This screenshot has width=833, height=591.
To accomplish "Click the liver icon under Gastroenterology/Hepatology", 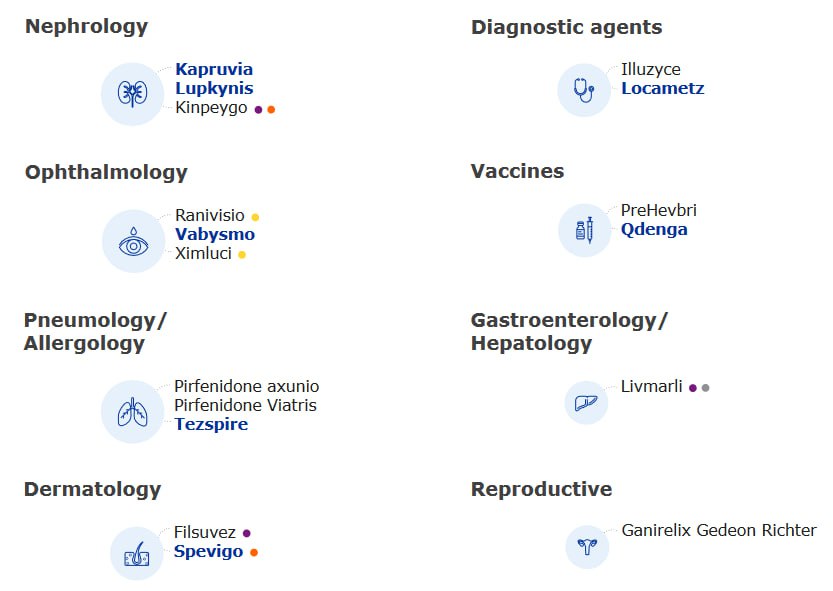I will (586, 402).
